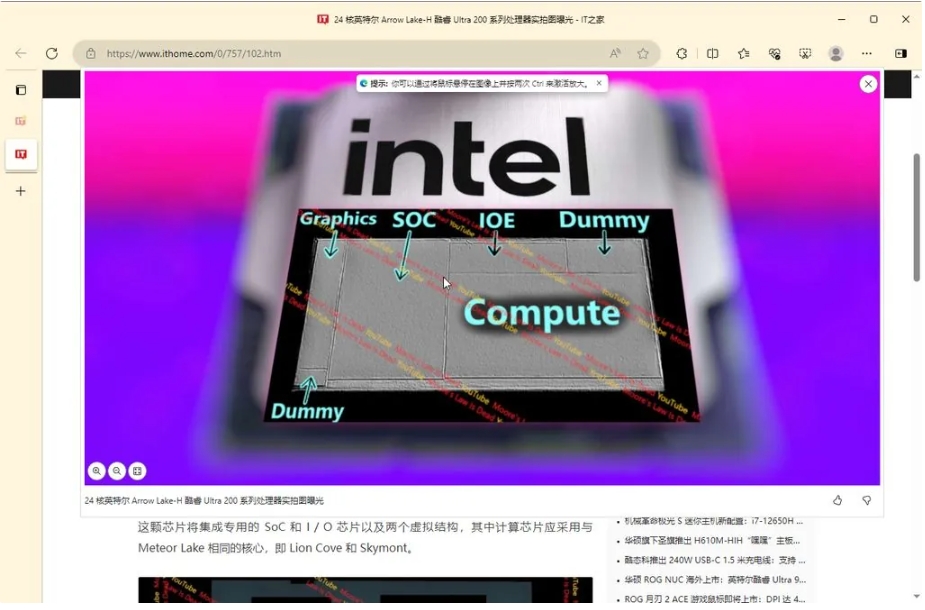Switch to the second faded IT tab

point(21,122)
